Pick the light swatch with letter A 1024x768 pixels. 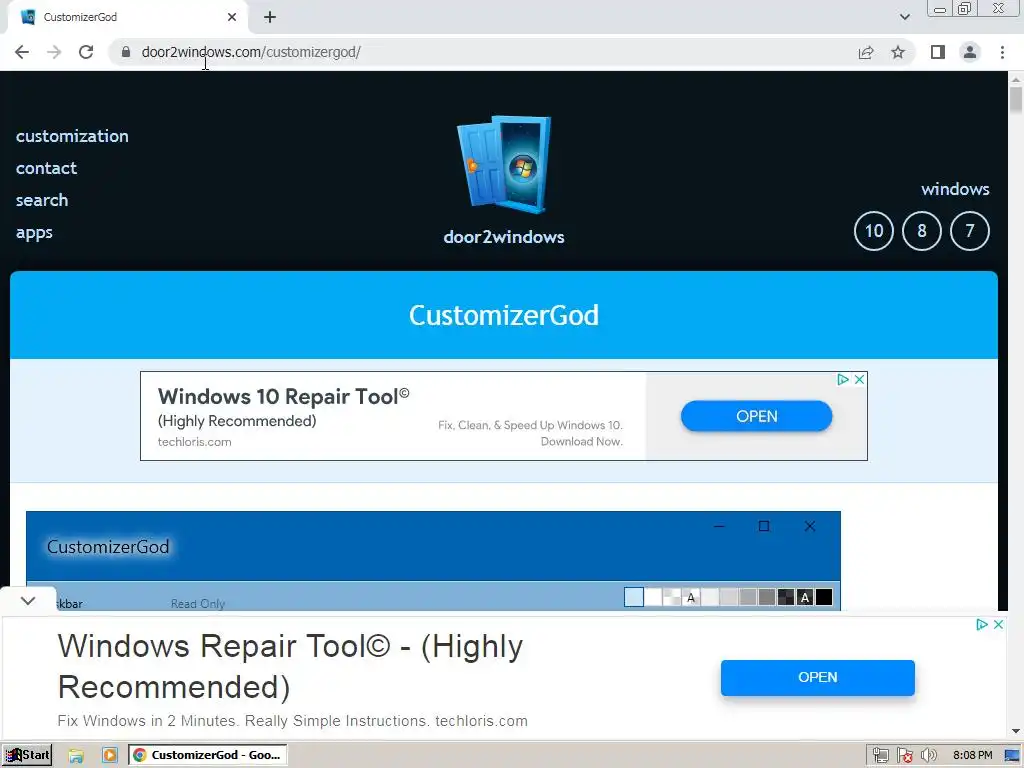(x=691, y=597)
